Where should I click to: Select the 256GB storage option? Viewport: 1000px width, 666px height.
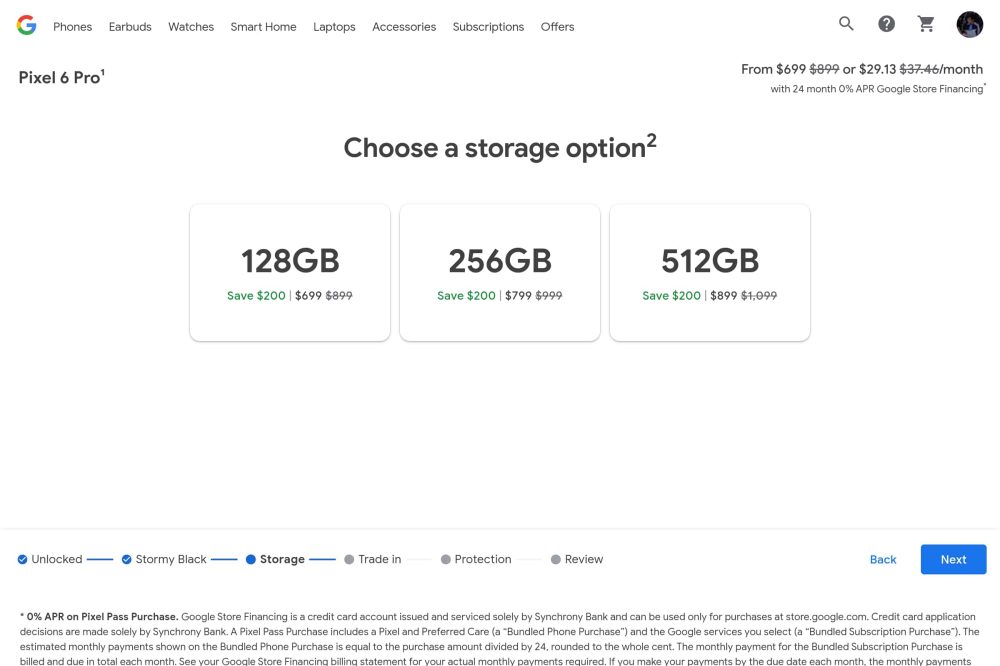click(x=499, y=271)
